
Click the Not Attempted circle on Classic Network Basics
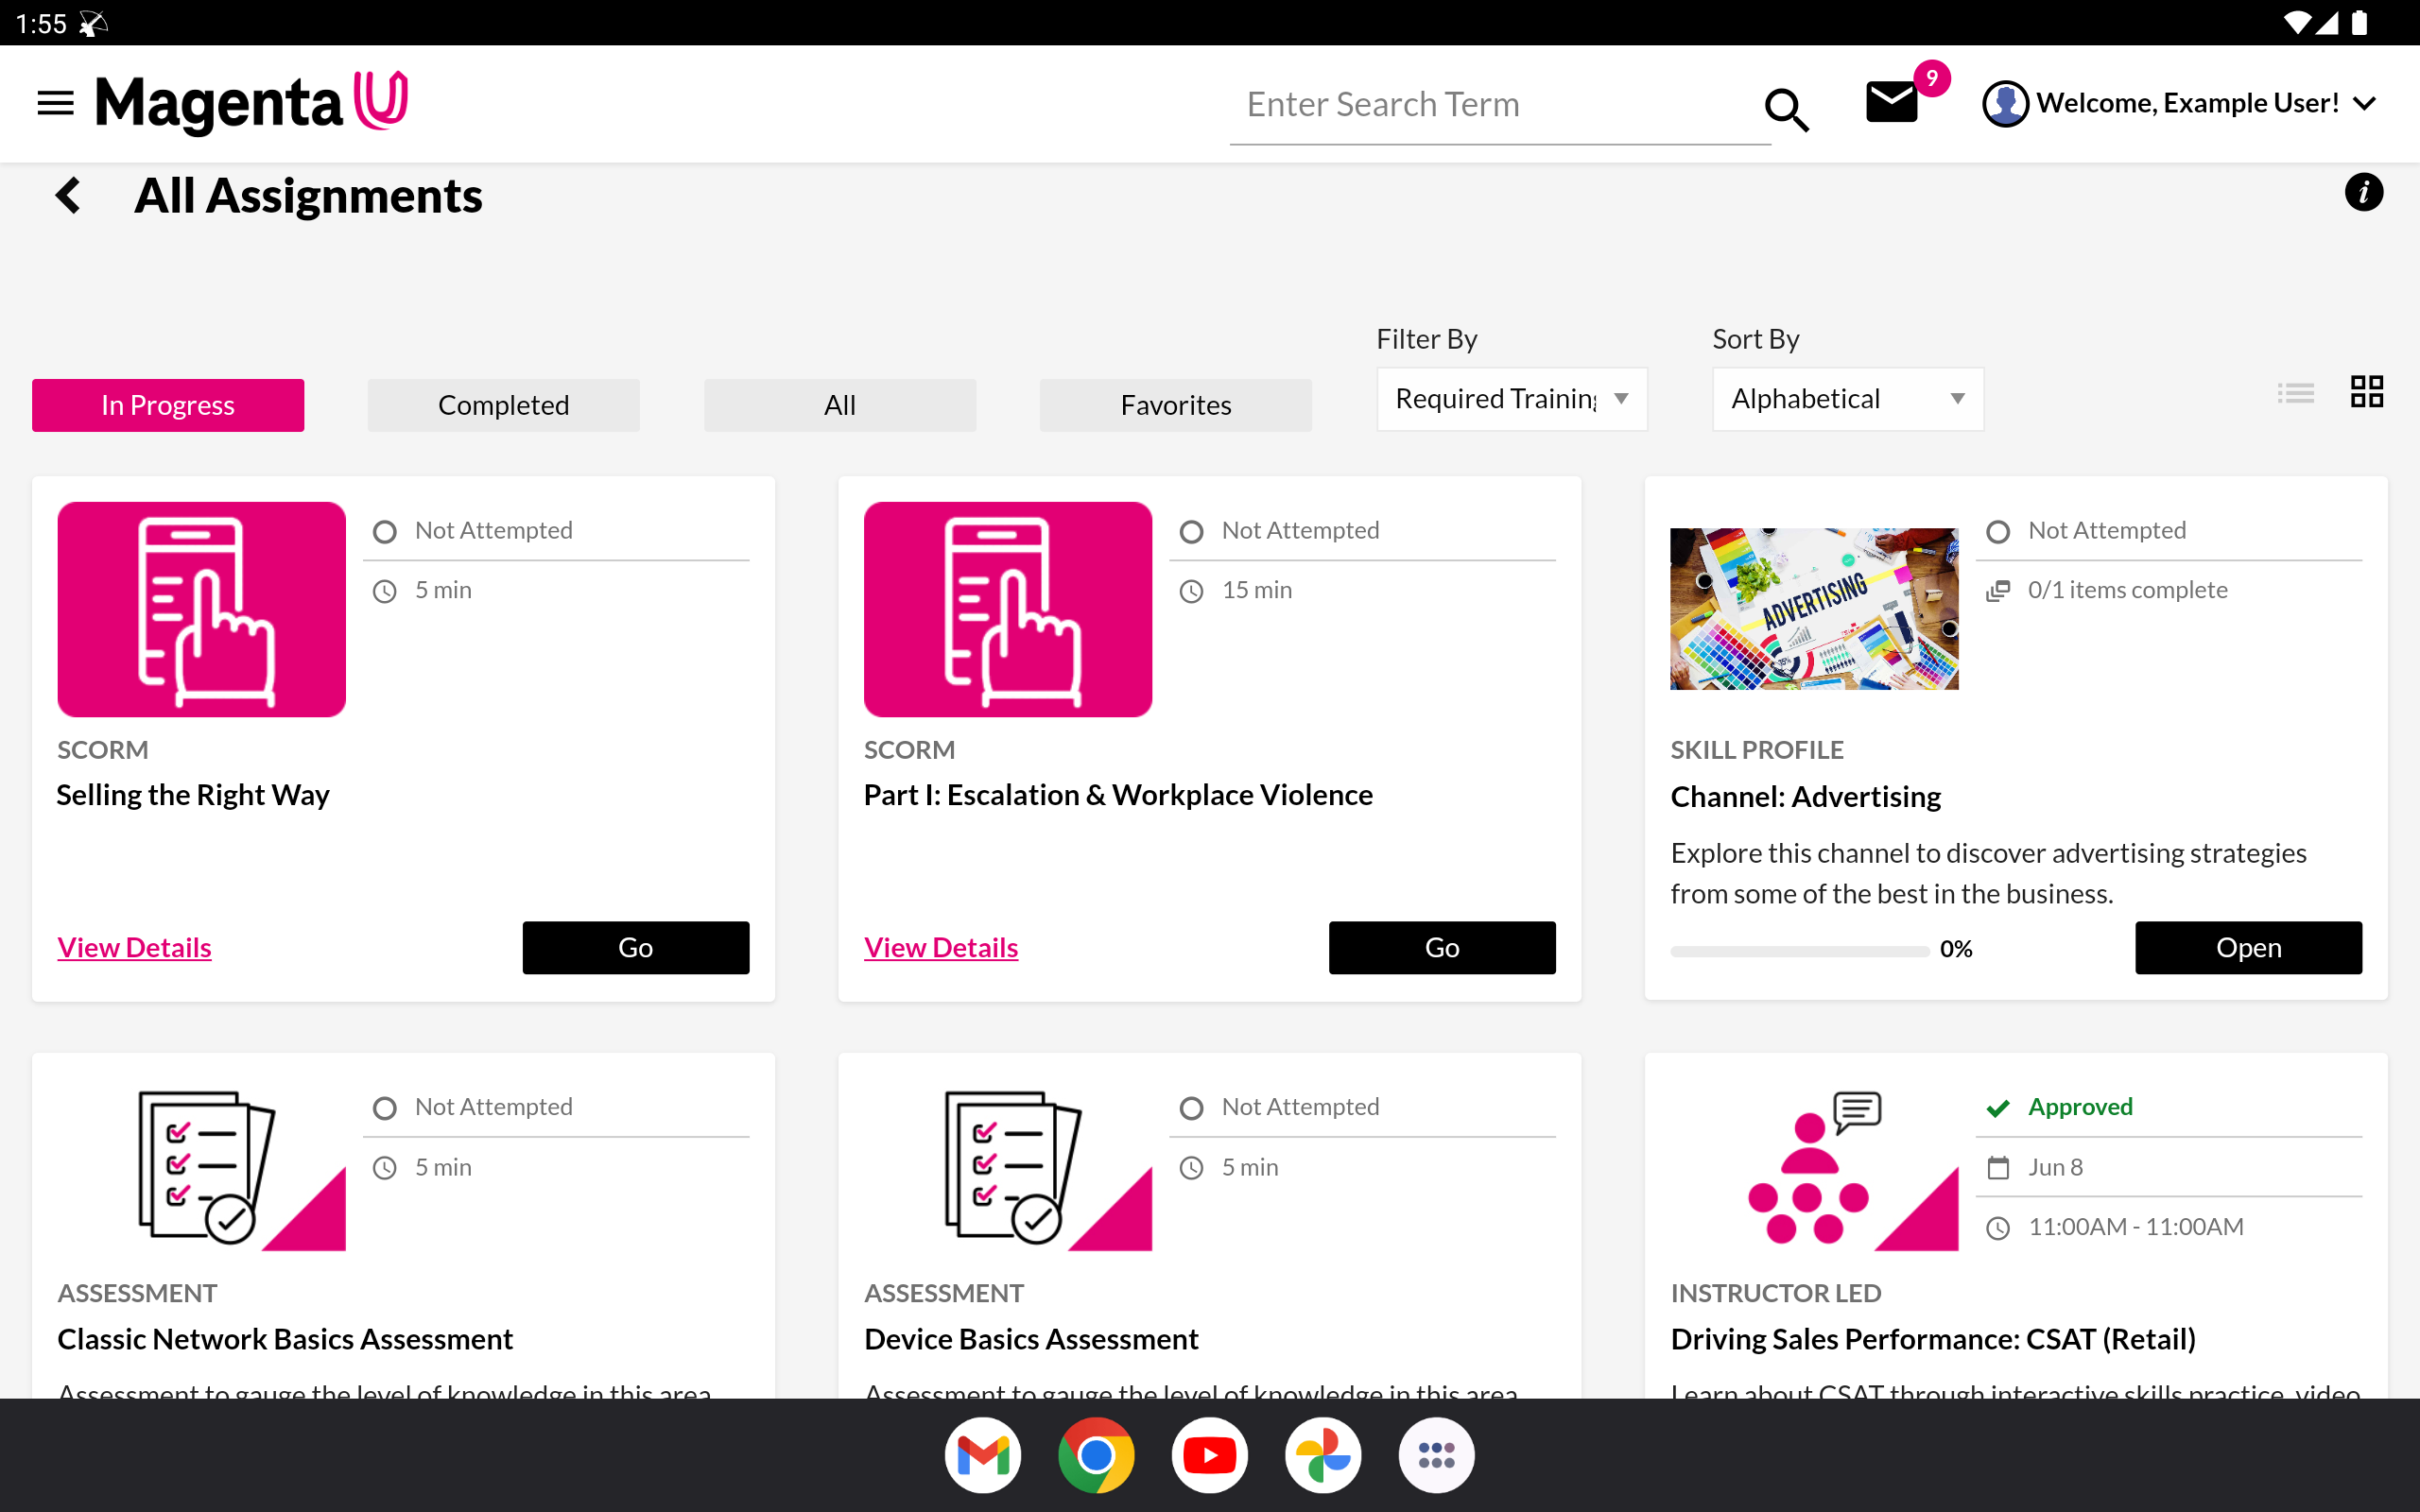pos(385,1108)
